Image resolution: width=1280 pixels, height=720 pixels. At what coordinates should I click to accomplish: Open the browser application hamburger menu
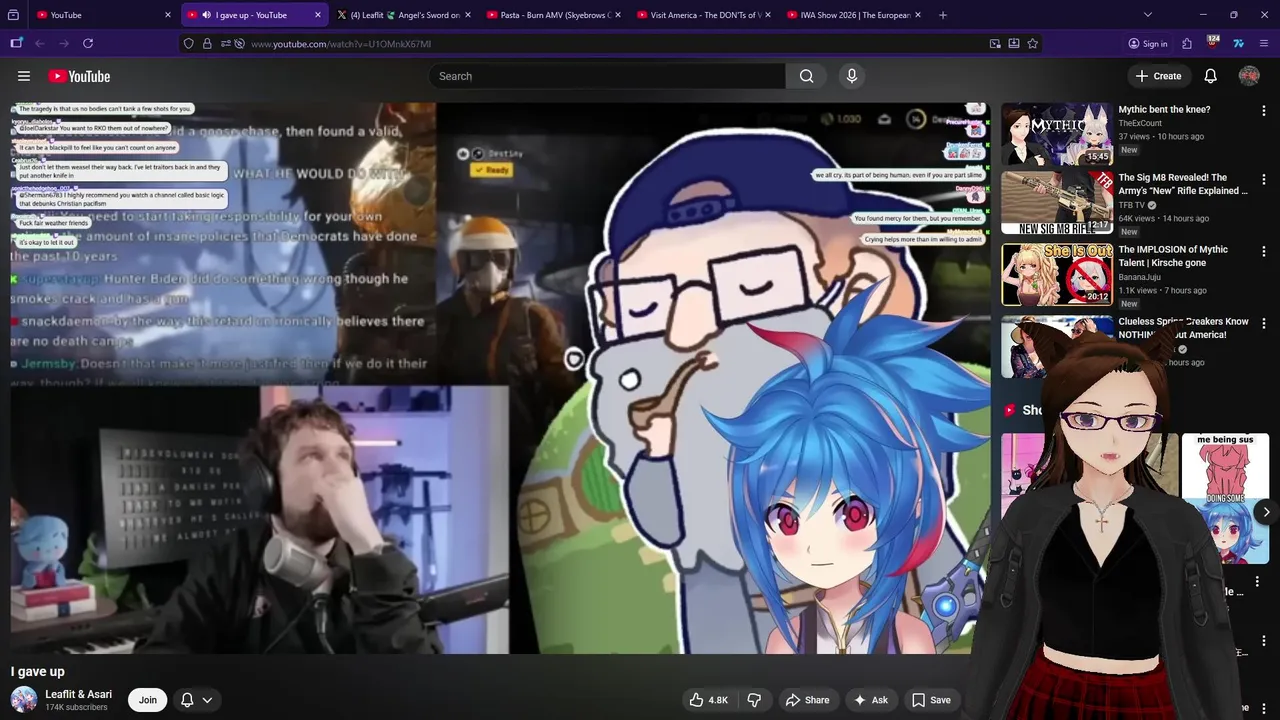click(1264, 44)
